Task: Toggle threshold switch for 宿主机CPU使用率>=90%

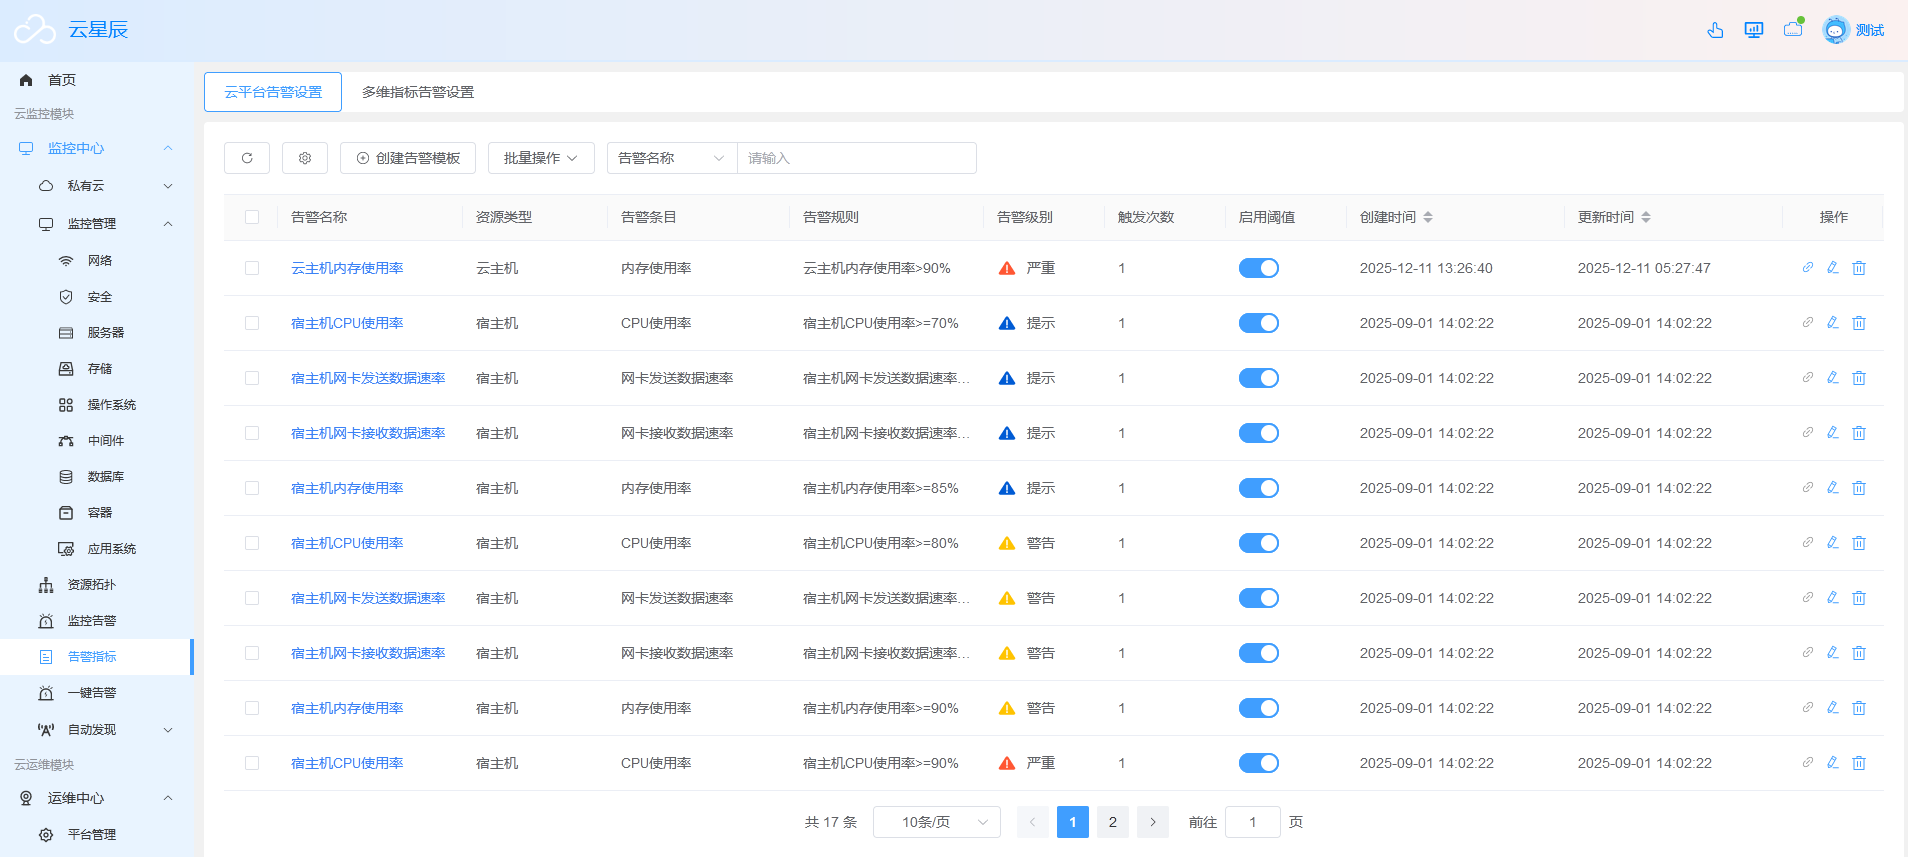Action: point(1259,763)
